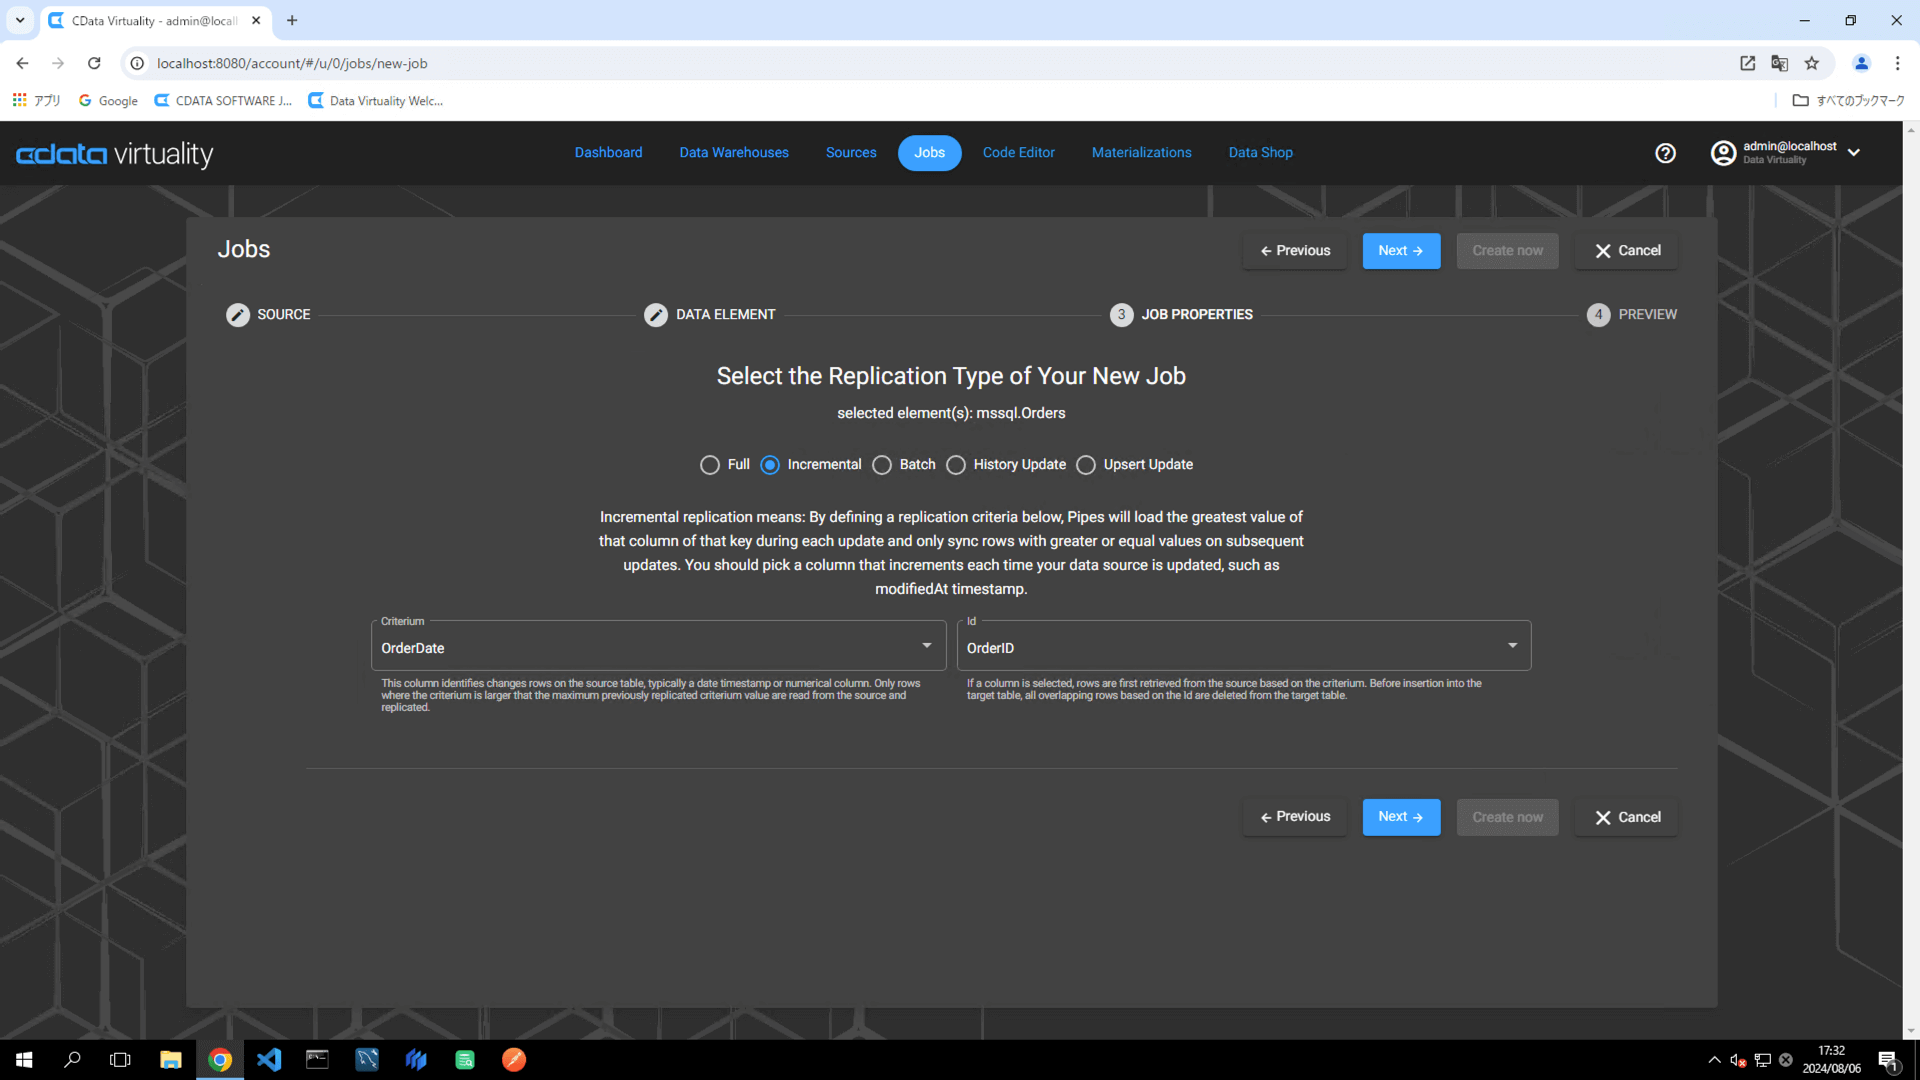Select the Full replication radio button
The width and height of the screenshot is (1920, 1080).
point(710,465)
